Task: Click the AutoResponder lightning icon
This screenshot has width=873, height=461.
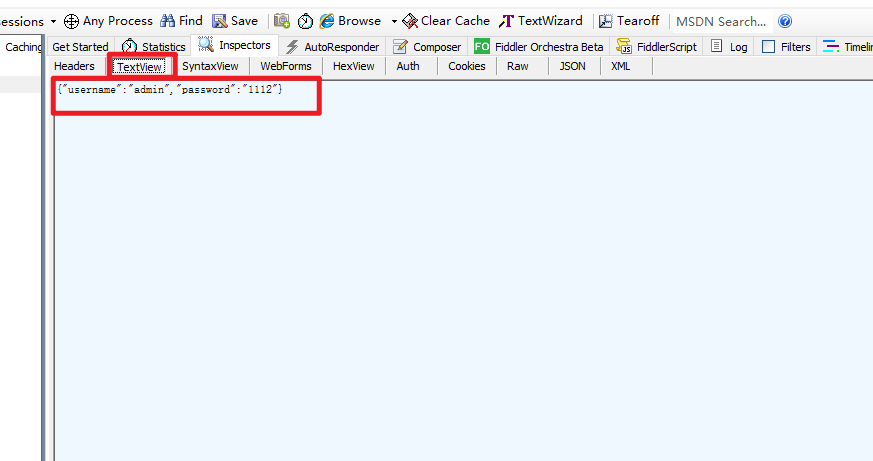Action: pyautogui.click(x=292, y=47)
